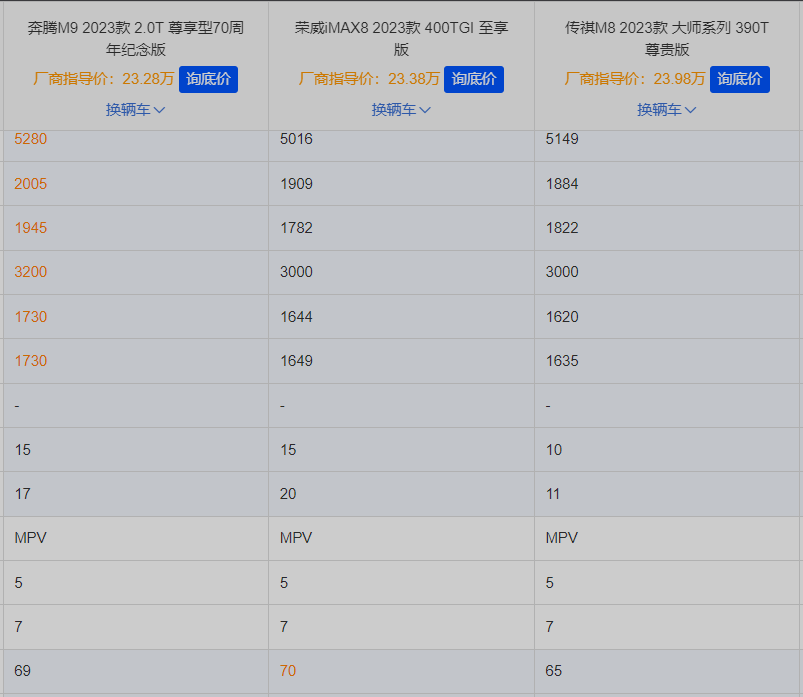
Task: Expand 换辆车 dropdown under 奔腾M9
Action: (x=135, y=110)
